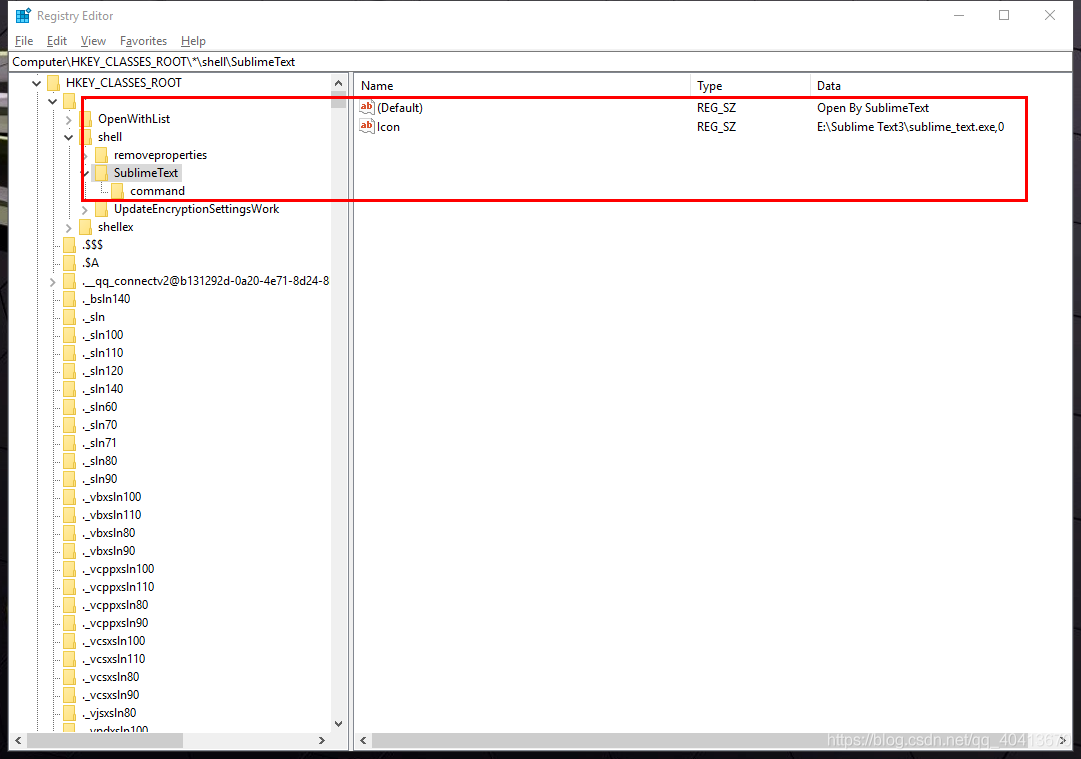The image size is (1081, 759).
Task: Click the Registry Editor app icon in title bar
Action: pyautogui.click(x=23, y=15)
